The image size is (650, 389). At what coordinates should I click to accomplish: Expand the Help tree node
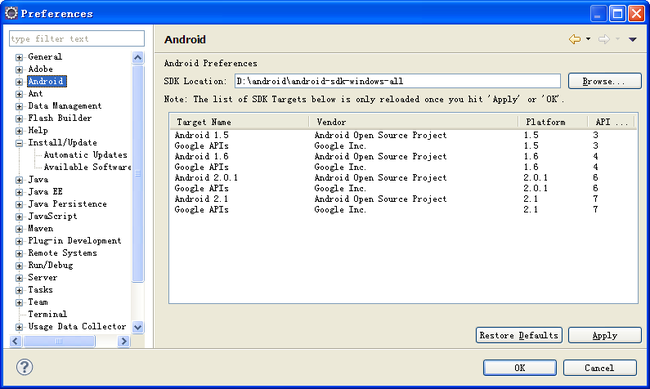tap(19, 131)
